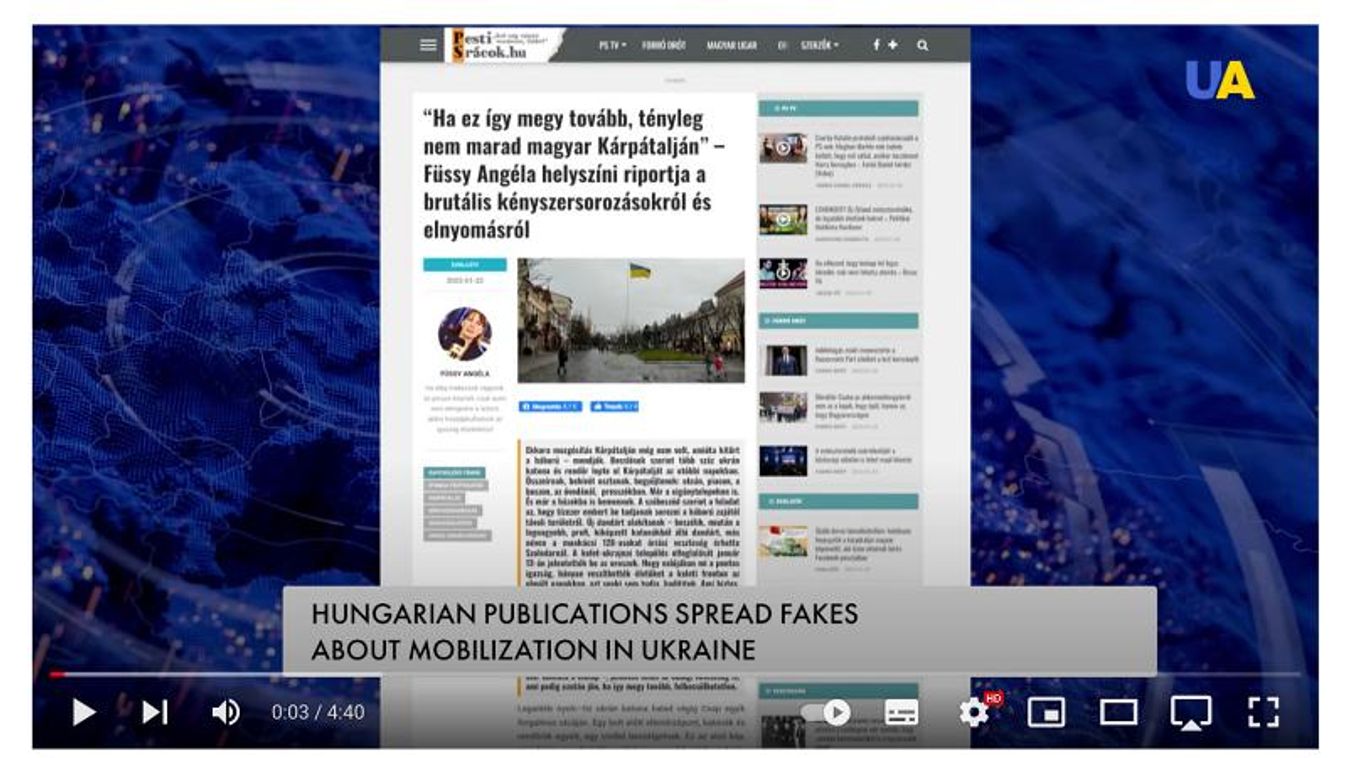This screenshot has height=758, width=1347.
Task: Click the Pesti Srácok.hu logo
Action: click(x=505, y=45)
